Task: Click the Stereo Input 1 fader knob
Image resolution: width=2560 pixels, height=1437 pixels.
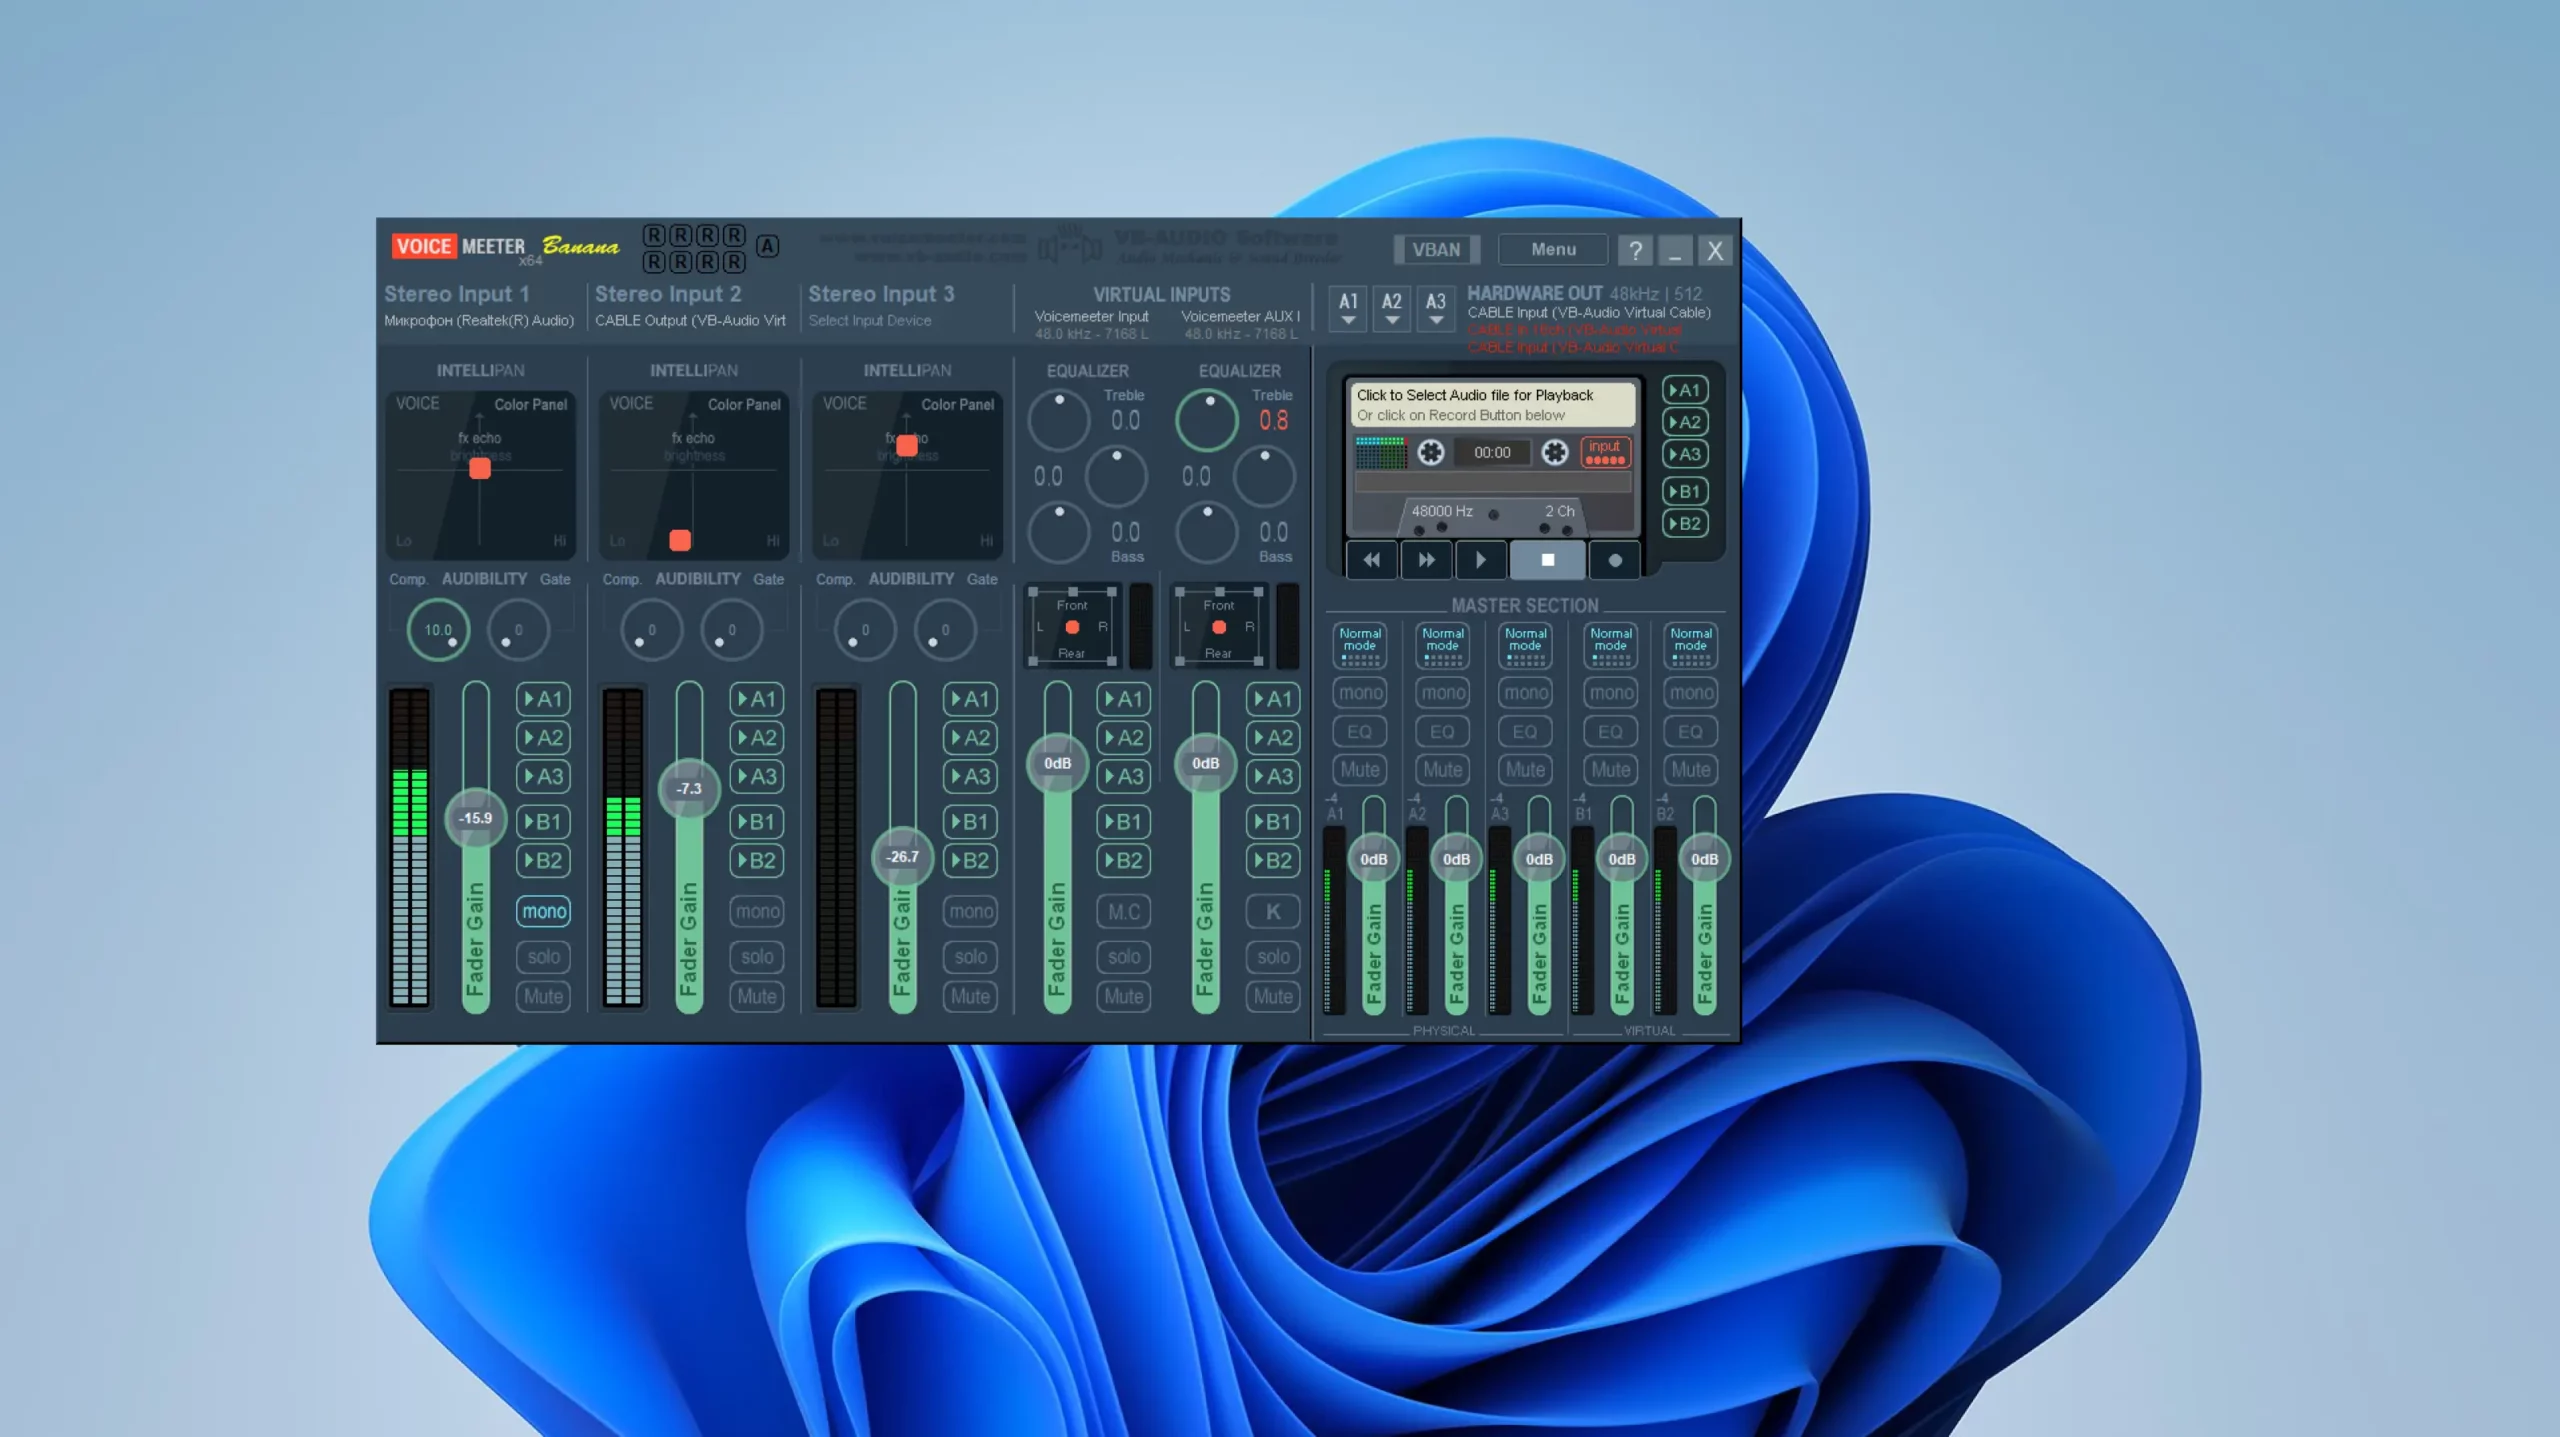Action: [x=475, y=818]
